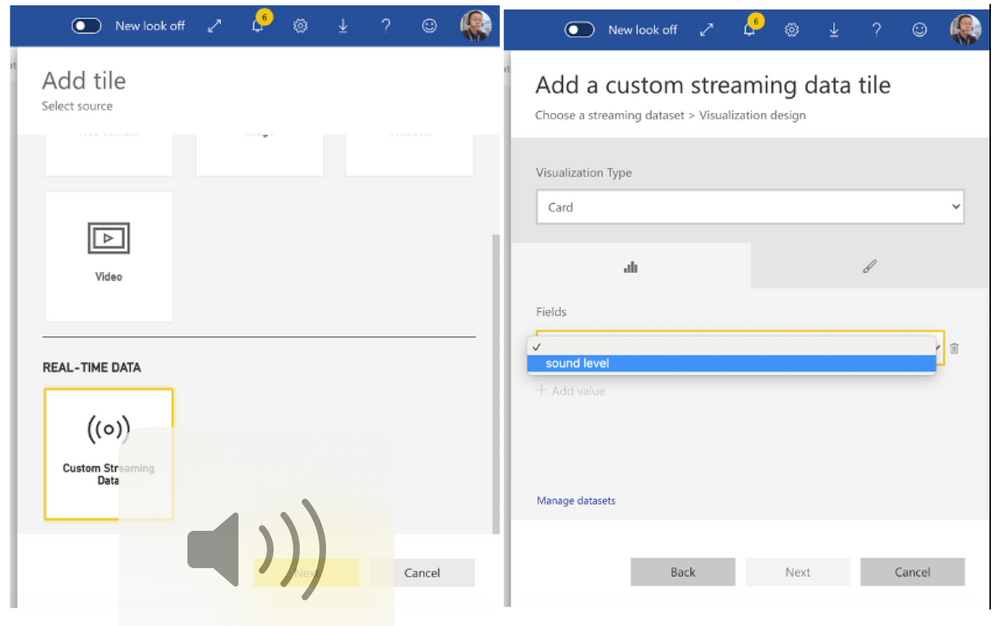Viewport: 1000px width, 626px height.
Task: Switch to the pencil format tab
Action: [869, 266]
